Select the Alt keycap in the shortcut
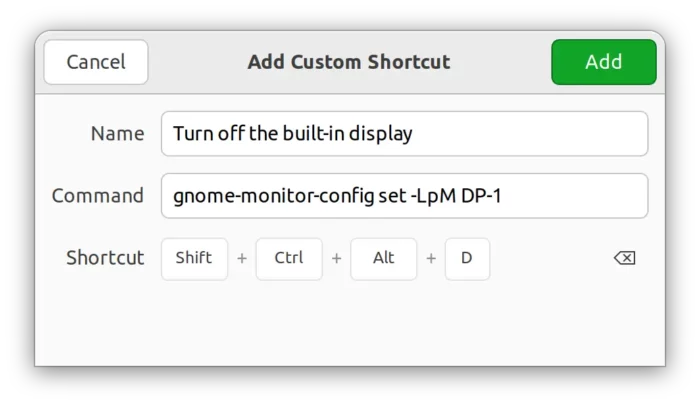This screenshot has height=405, width=700. click(x=383, y=259)
